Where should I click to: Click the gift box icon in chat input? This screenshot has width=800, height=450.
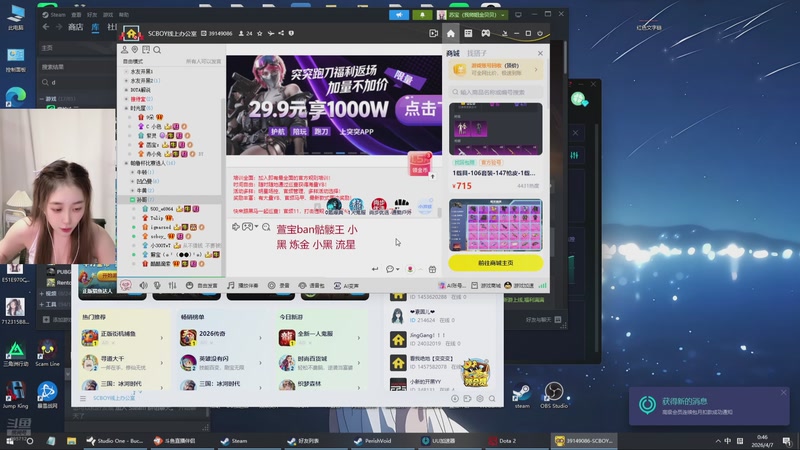432,269
